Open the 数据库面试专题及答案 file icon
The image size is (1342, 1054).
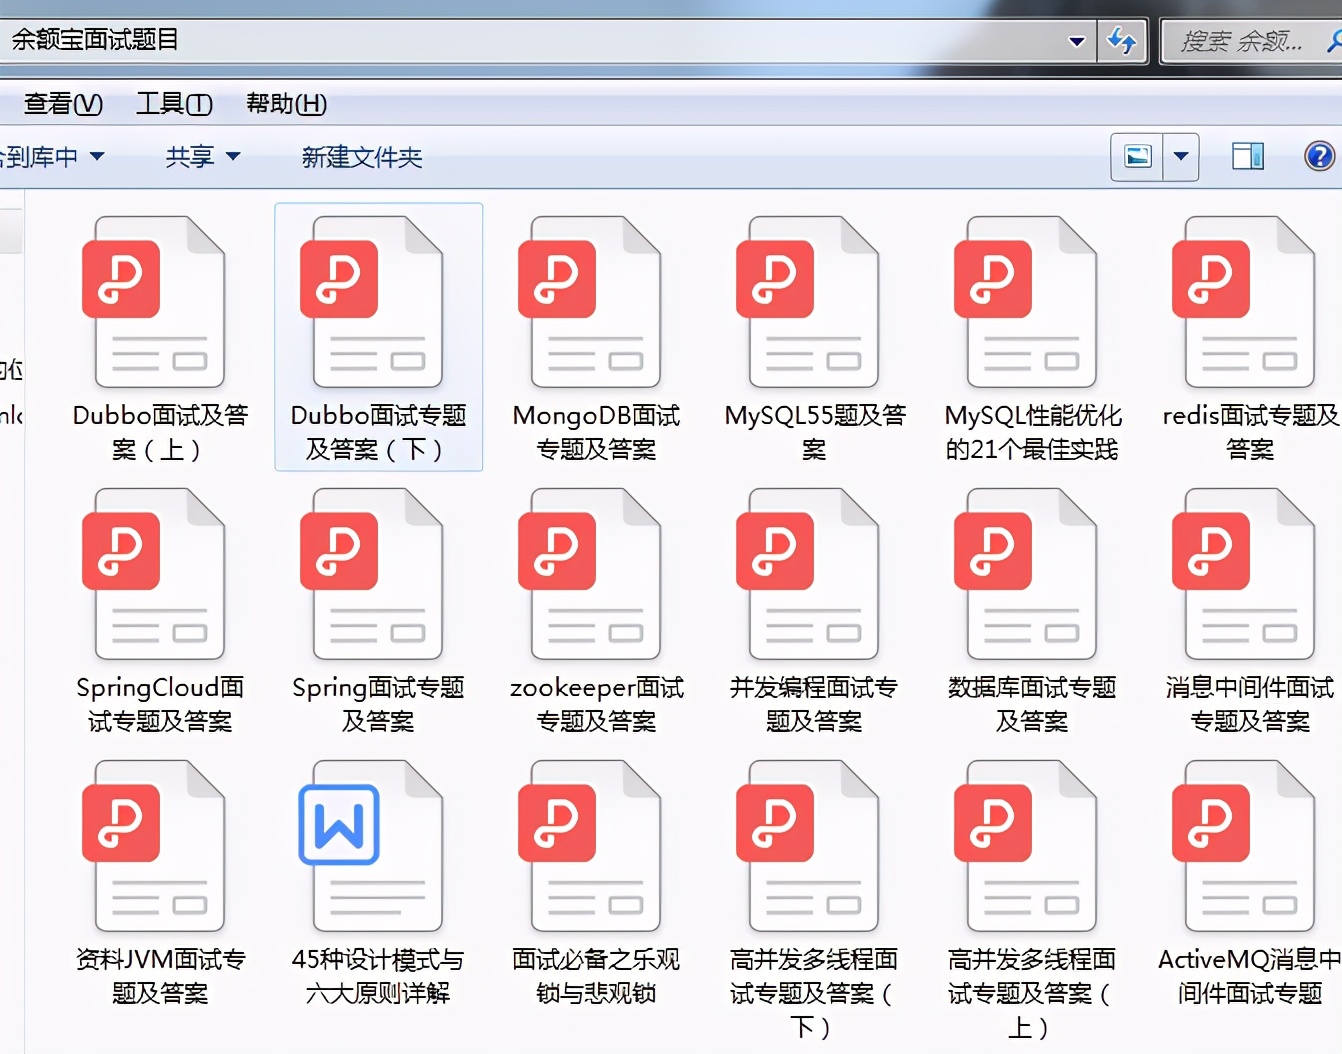[1026, 574]
